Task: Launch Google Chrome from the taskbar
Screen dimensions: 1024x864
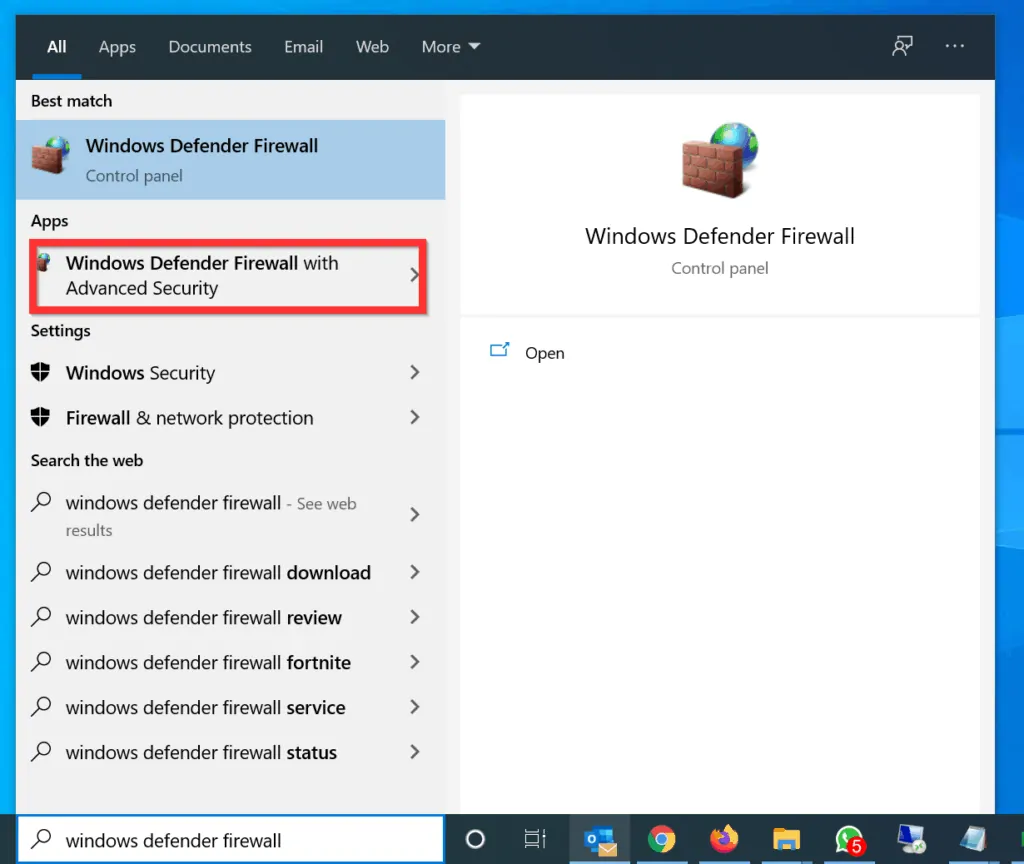Action: click(662, 839)
